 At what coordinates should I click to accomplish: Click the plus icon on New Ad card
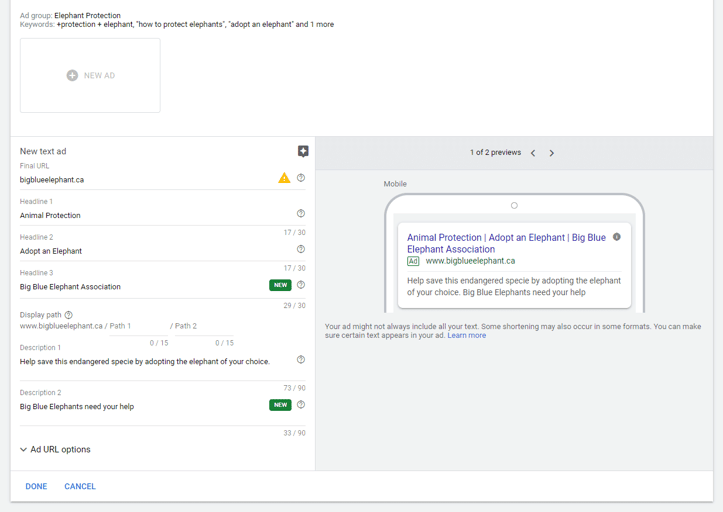(x=72, y=76)
